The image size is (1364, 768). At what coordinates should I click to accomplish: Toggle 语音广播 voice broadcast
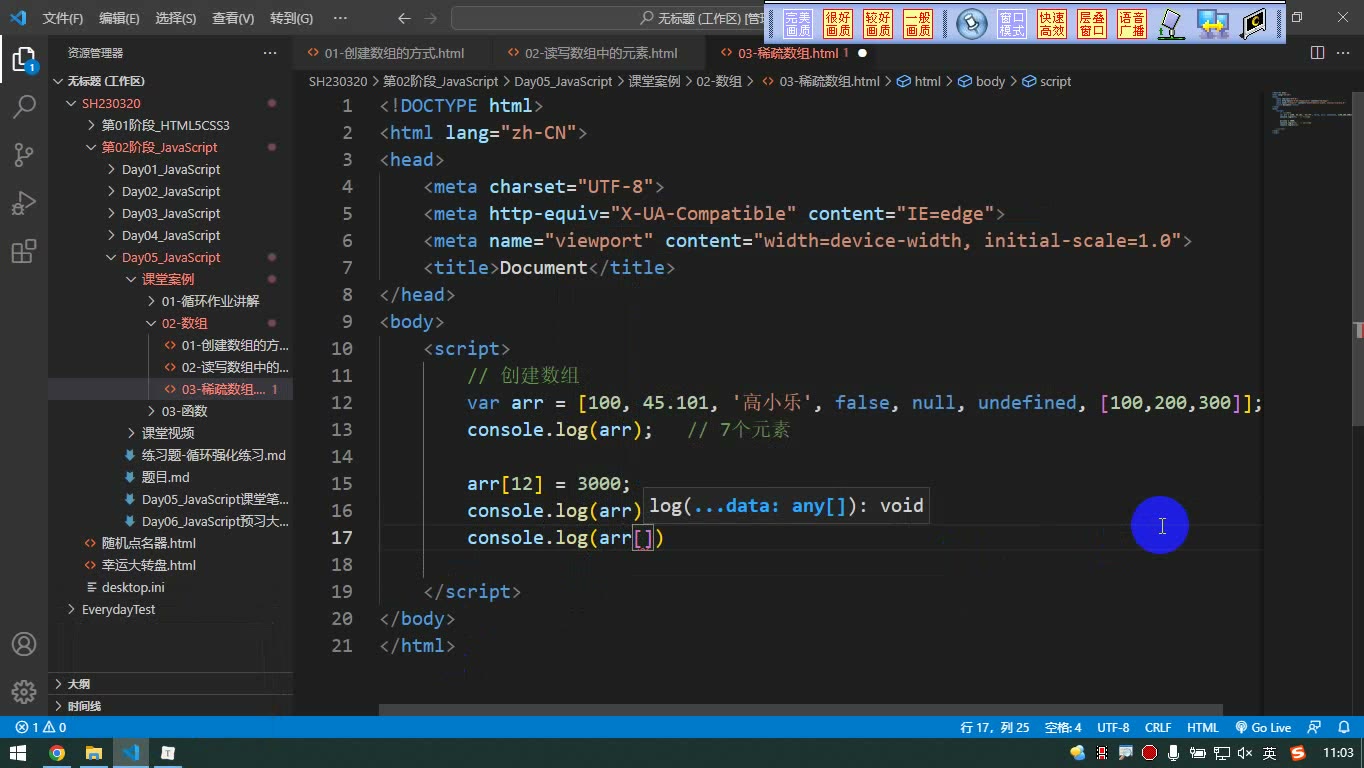tap(1132, 24)
